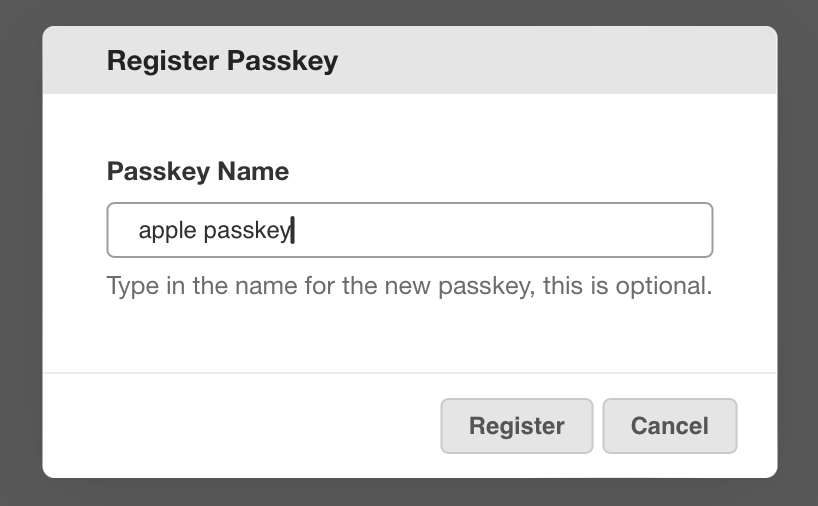This screenshot has width=818, height=506.
Task: Click the hint text below the name field
Action: [409, 287]
